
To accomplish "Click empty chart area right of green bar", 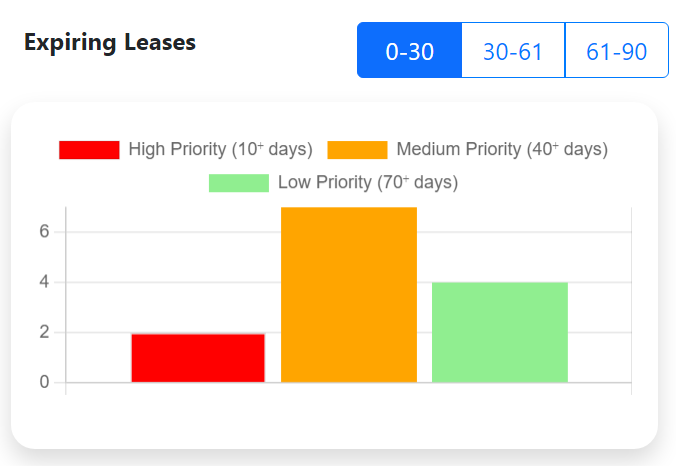I will 600,302.
